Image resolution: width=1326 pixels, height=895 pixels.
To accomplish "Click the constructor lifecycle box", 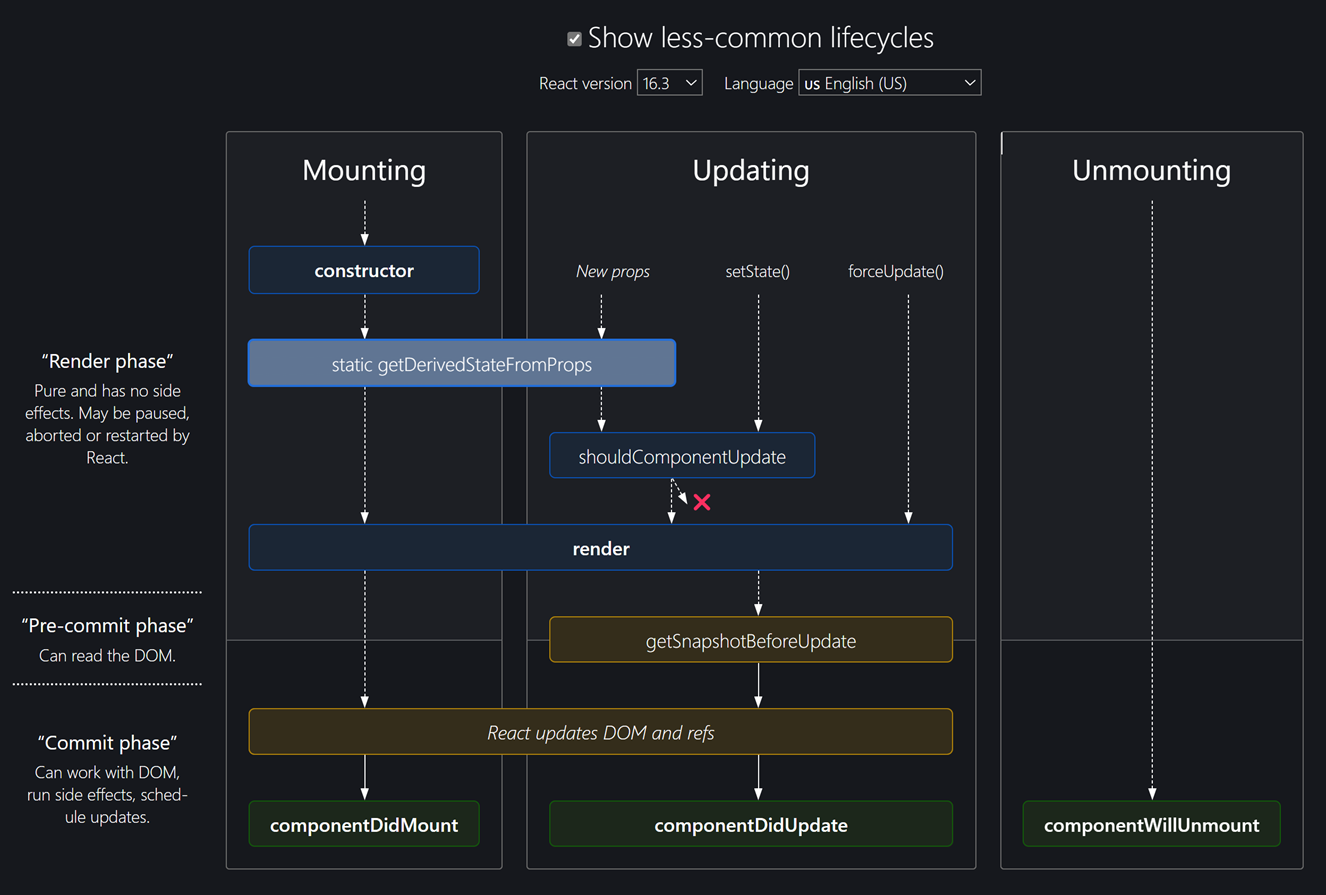I will coord(364,270).
